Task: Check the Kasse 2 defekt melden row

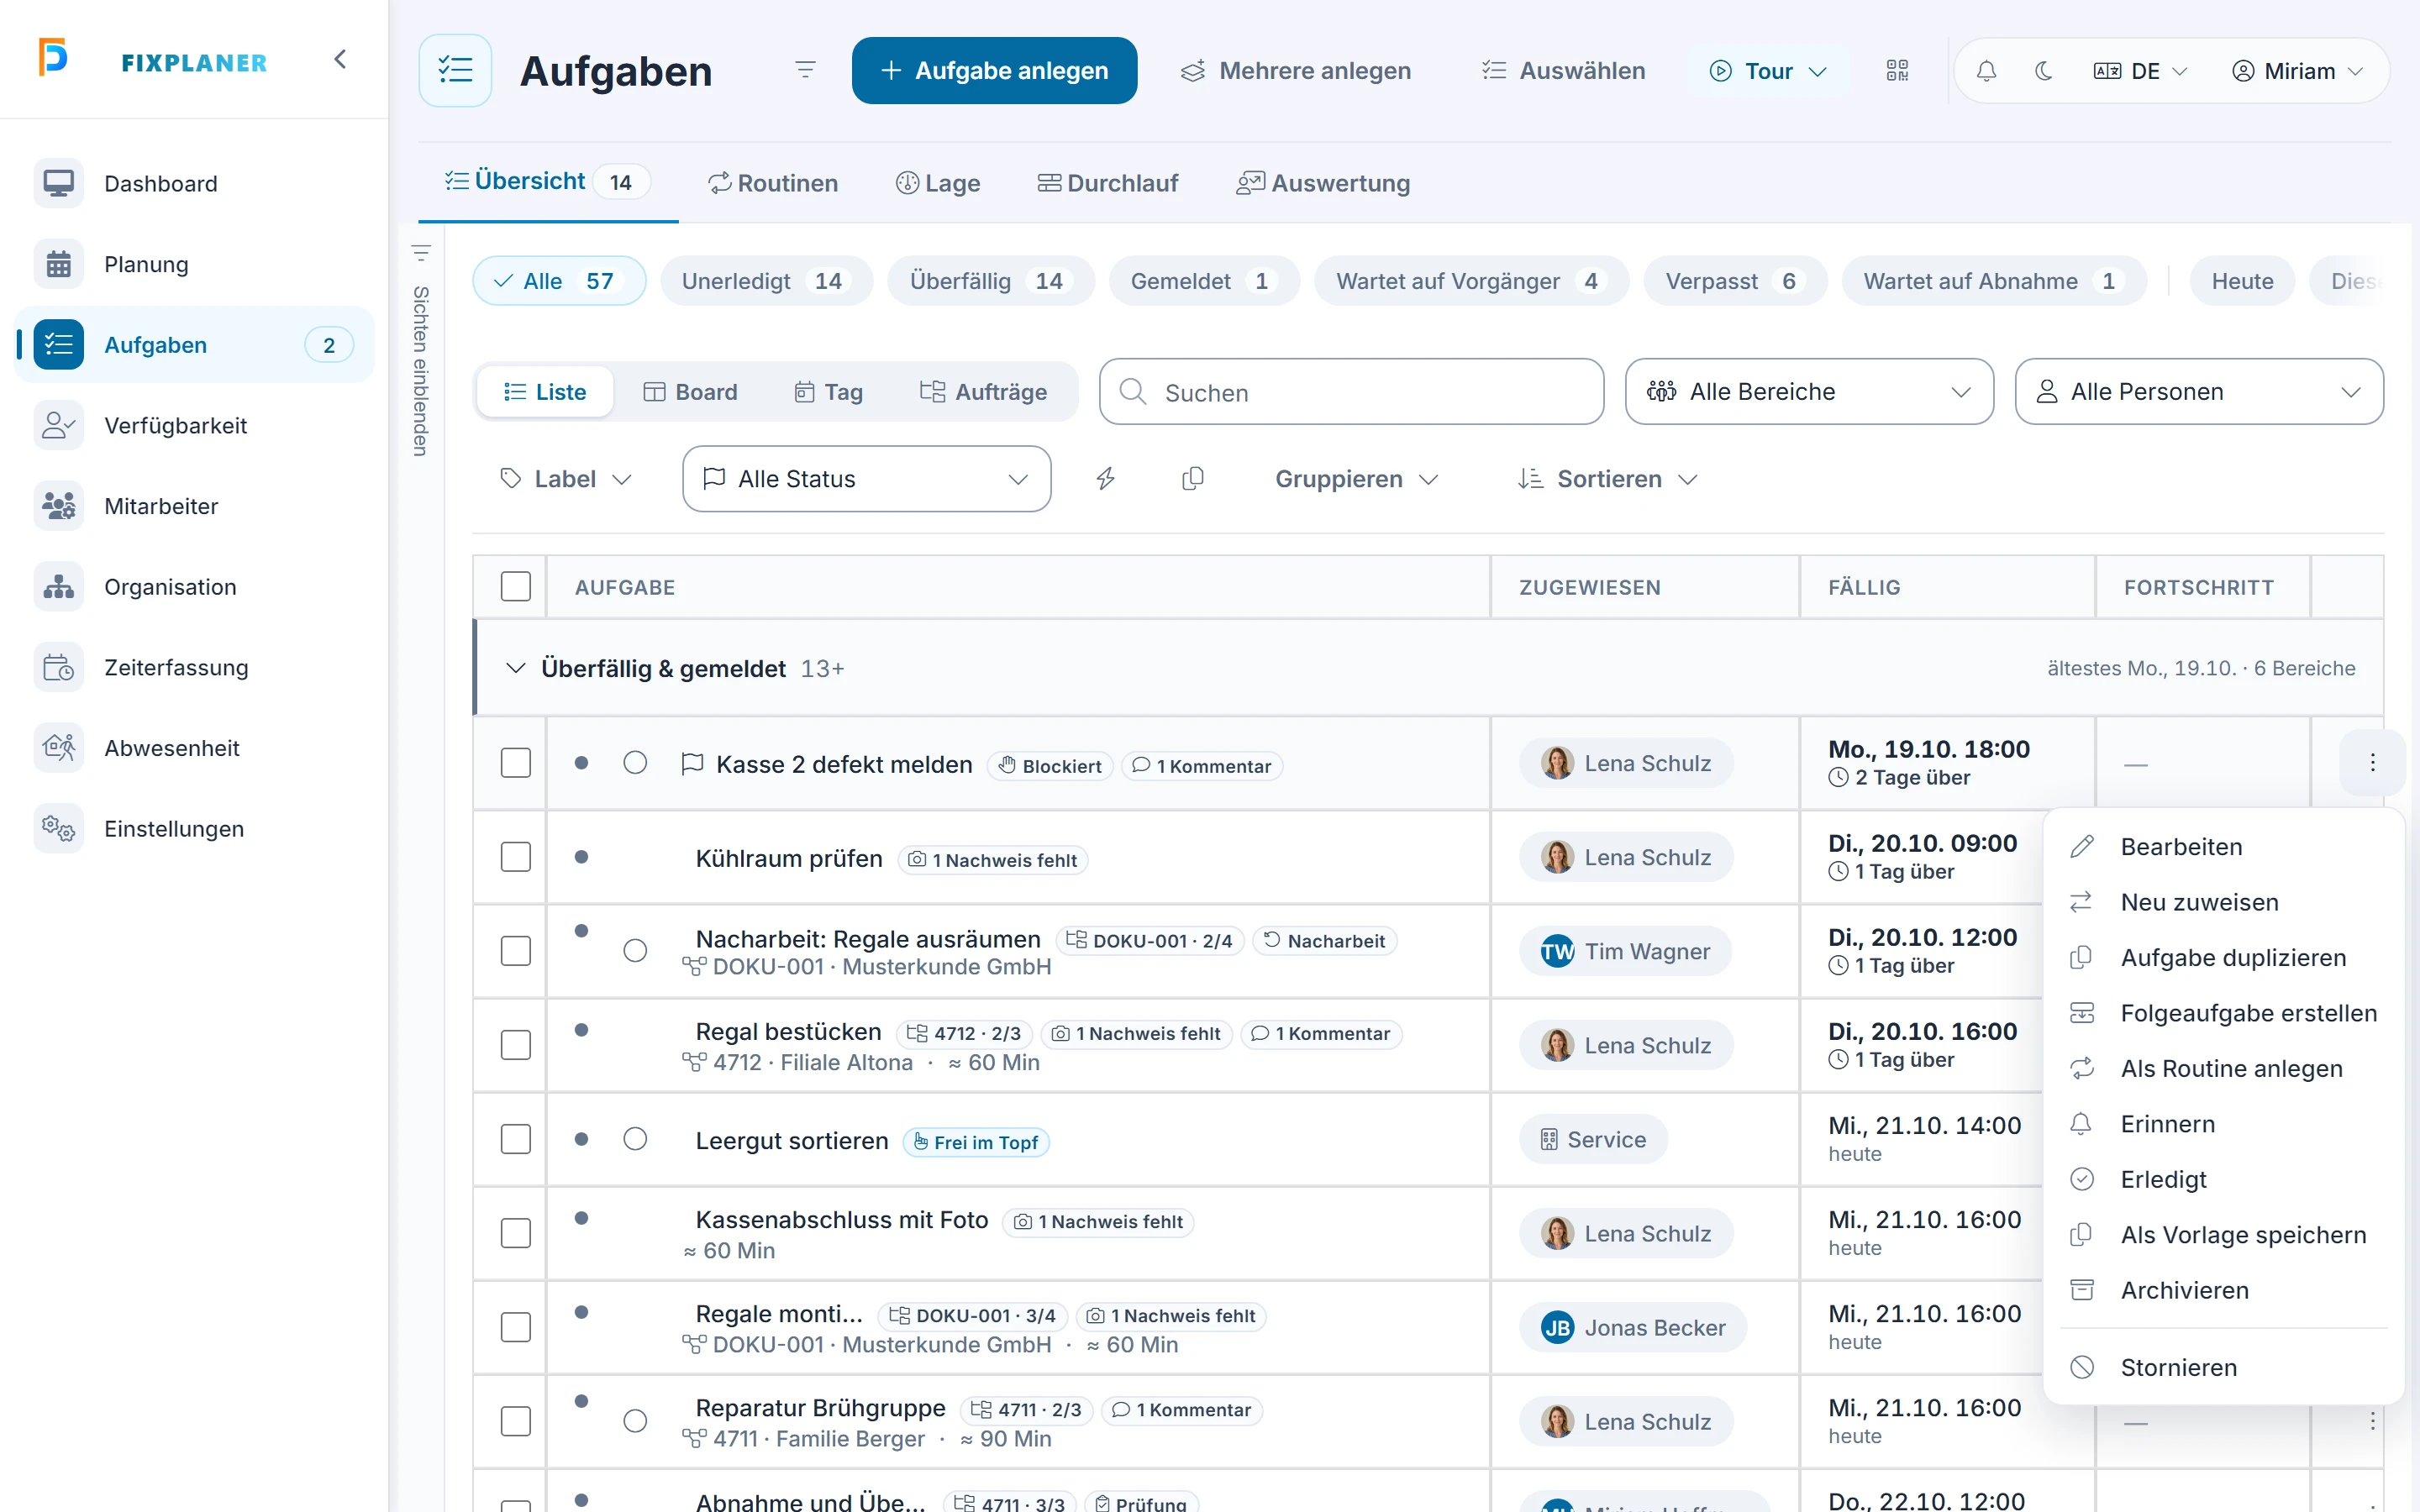Action: click(x=516, y=763)
